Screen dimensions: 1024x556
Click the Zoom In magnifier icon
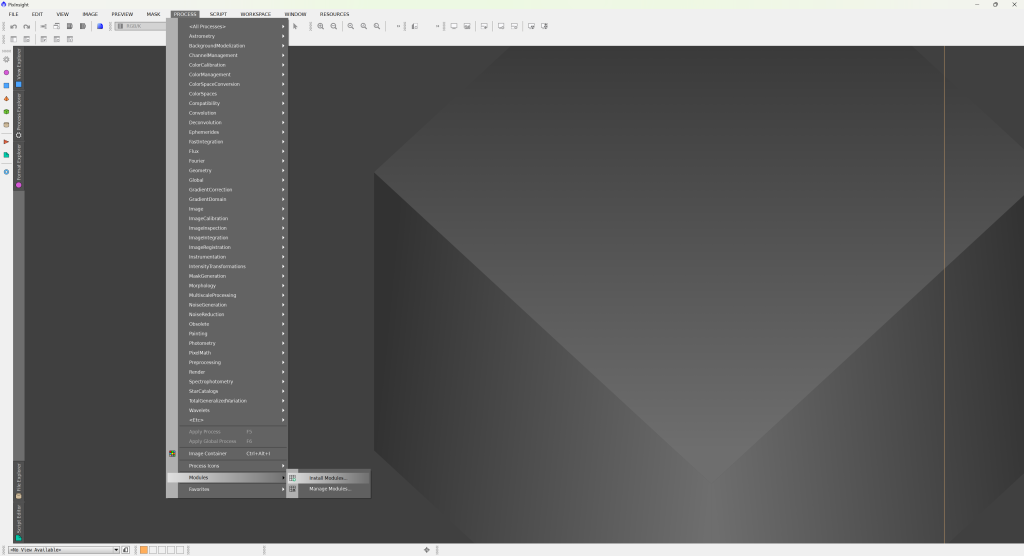[321, 26]
